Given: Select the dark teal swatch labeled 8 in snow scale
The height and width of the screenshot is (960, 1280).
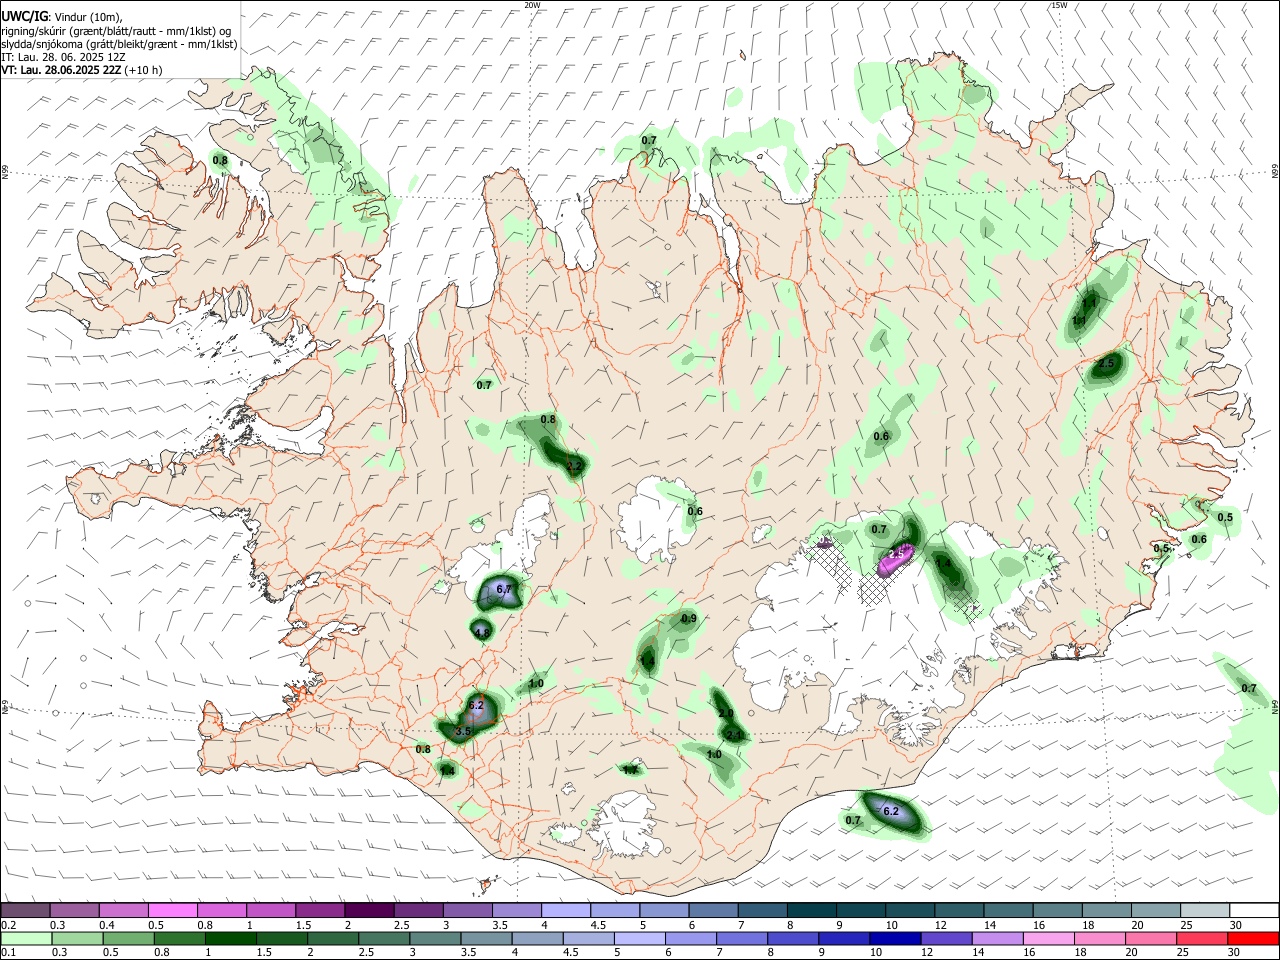Looking at the screenshot, I should coord(812,911).
